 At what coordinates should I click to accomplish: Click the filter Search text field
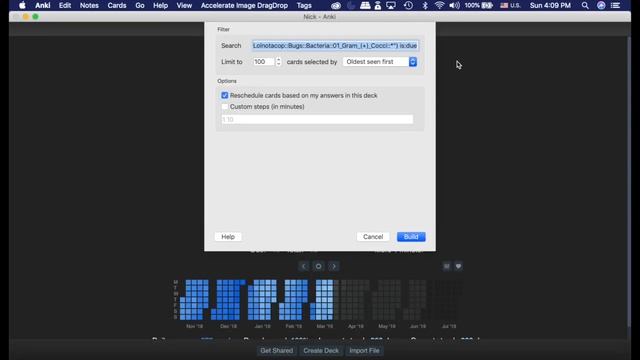pyautogui.click(x=335, y=45)
